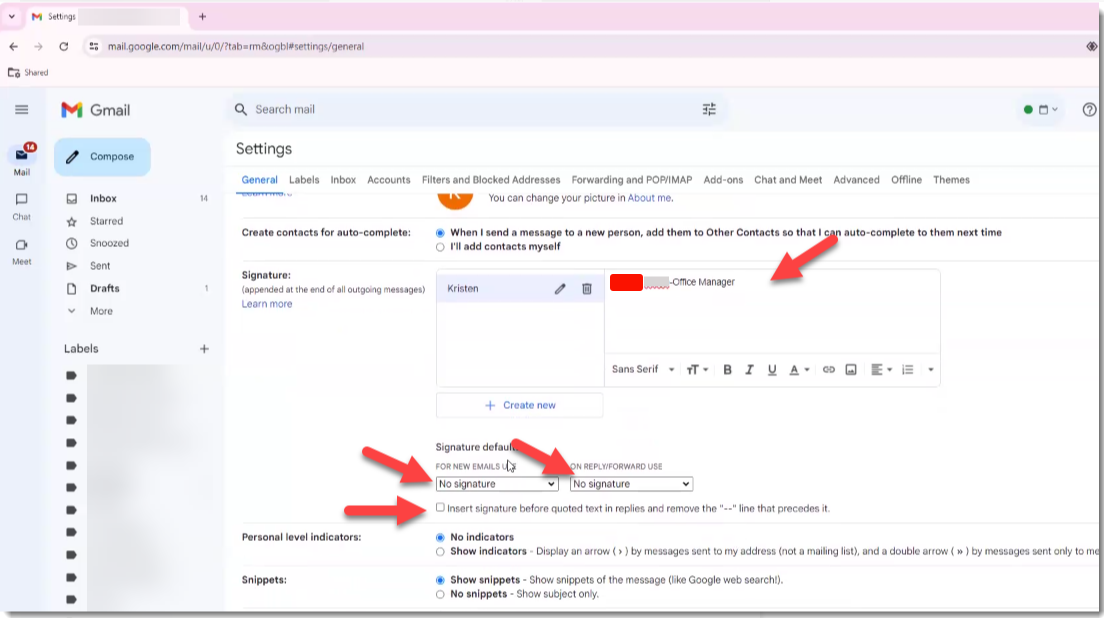1104x618 pixels.
Task: Expand more formatting options arrow
Action: coord(930,370)
